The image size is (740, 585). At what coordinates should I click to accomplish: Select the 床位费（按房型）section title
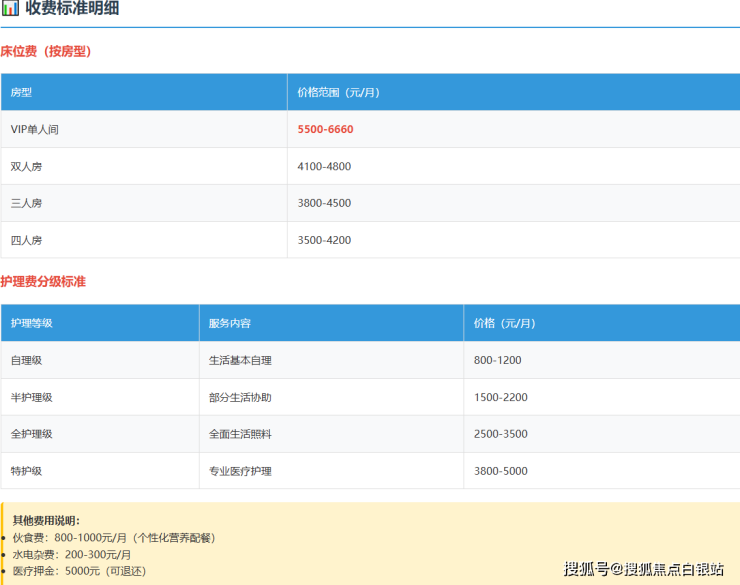click(46, 51)
